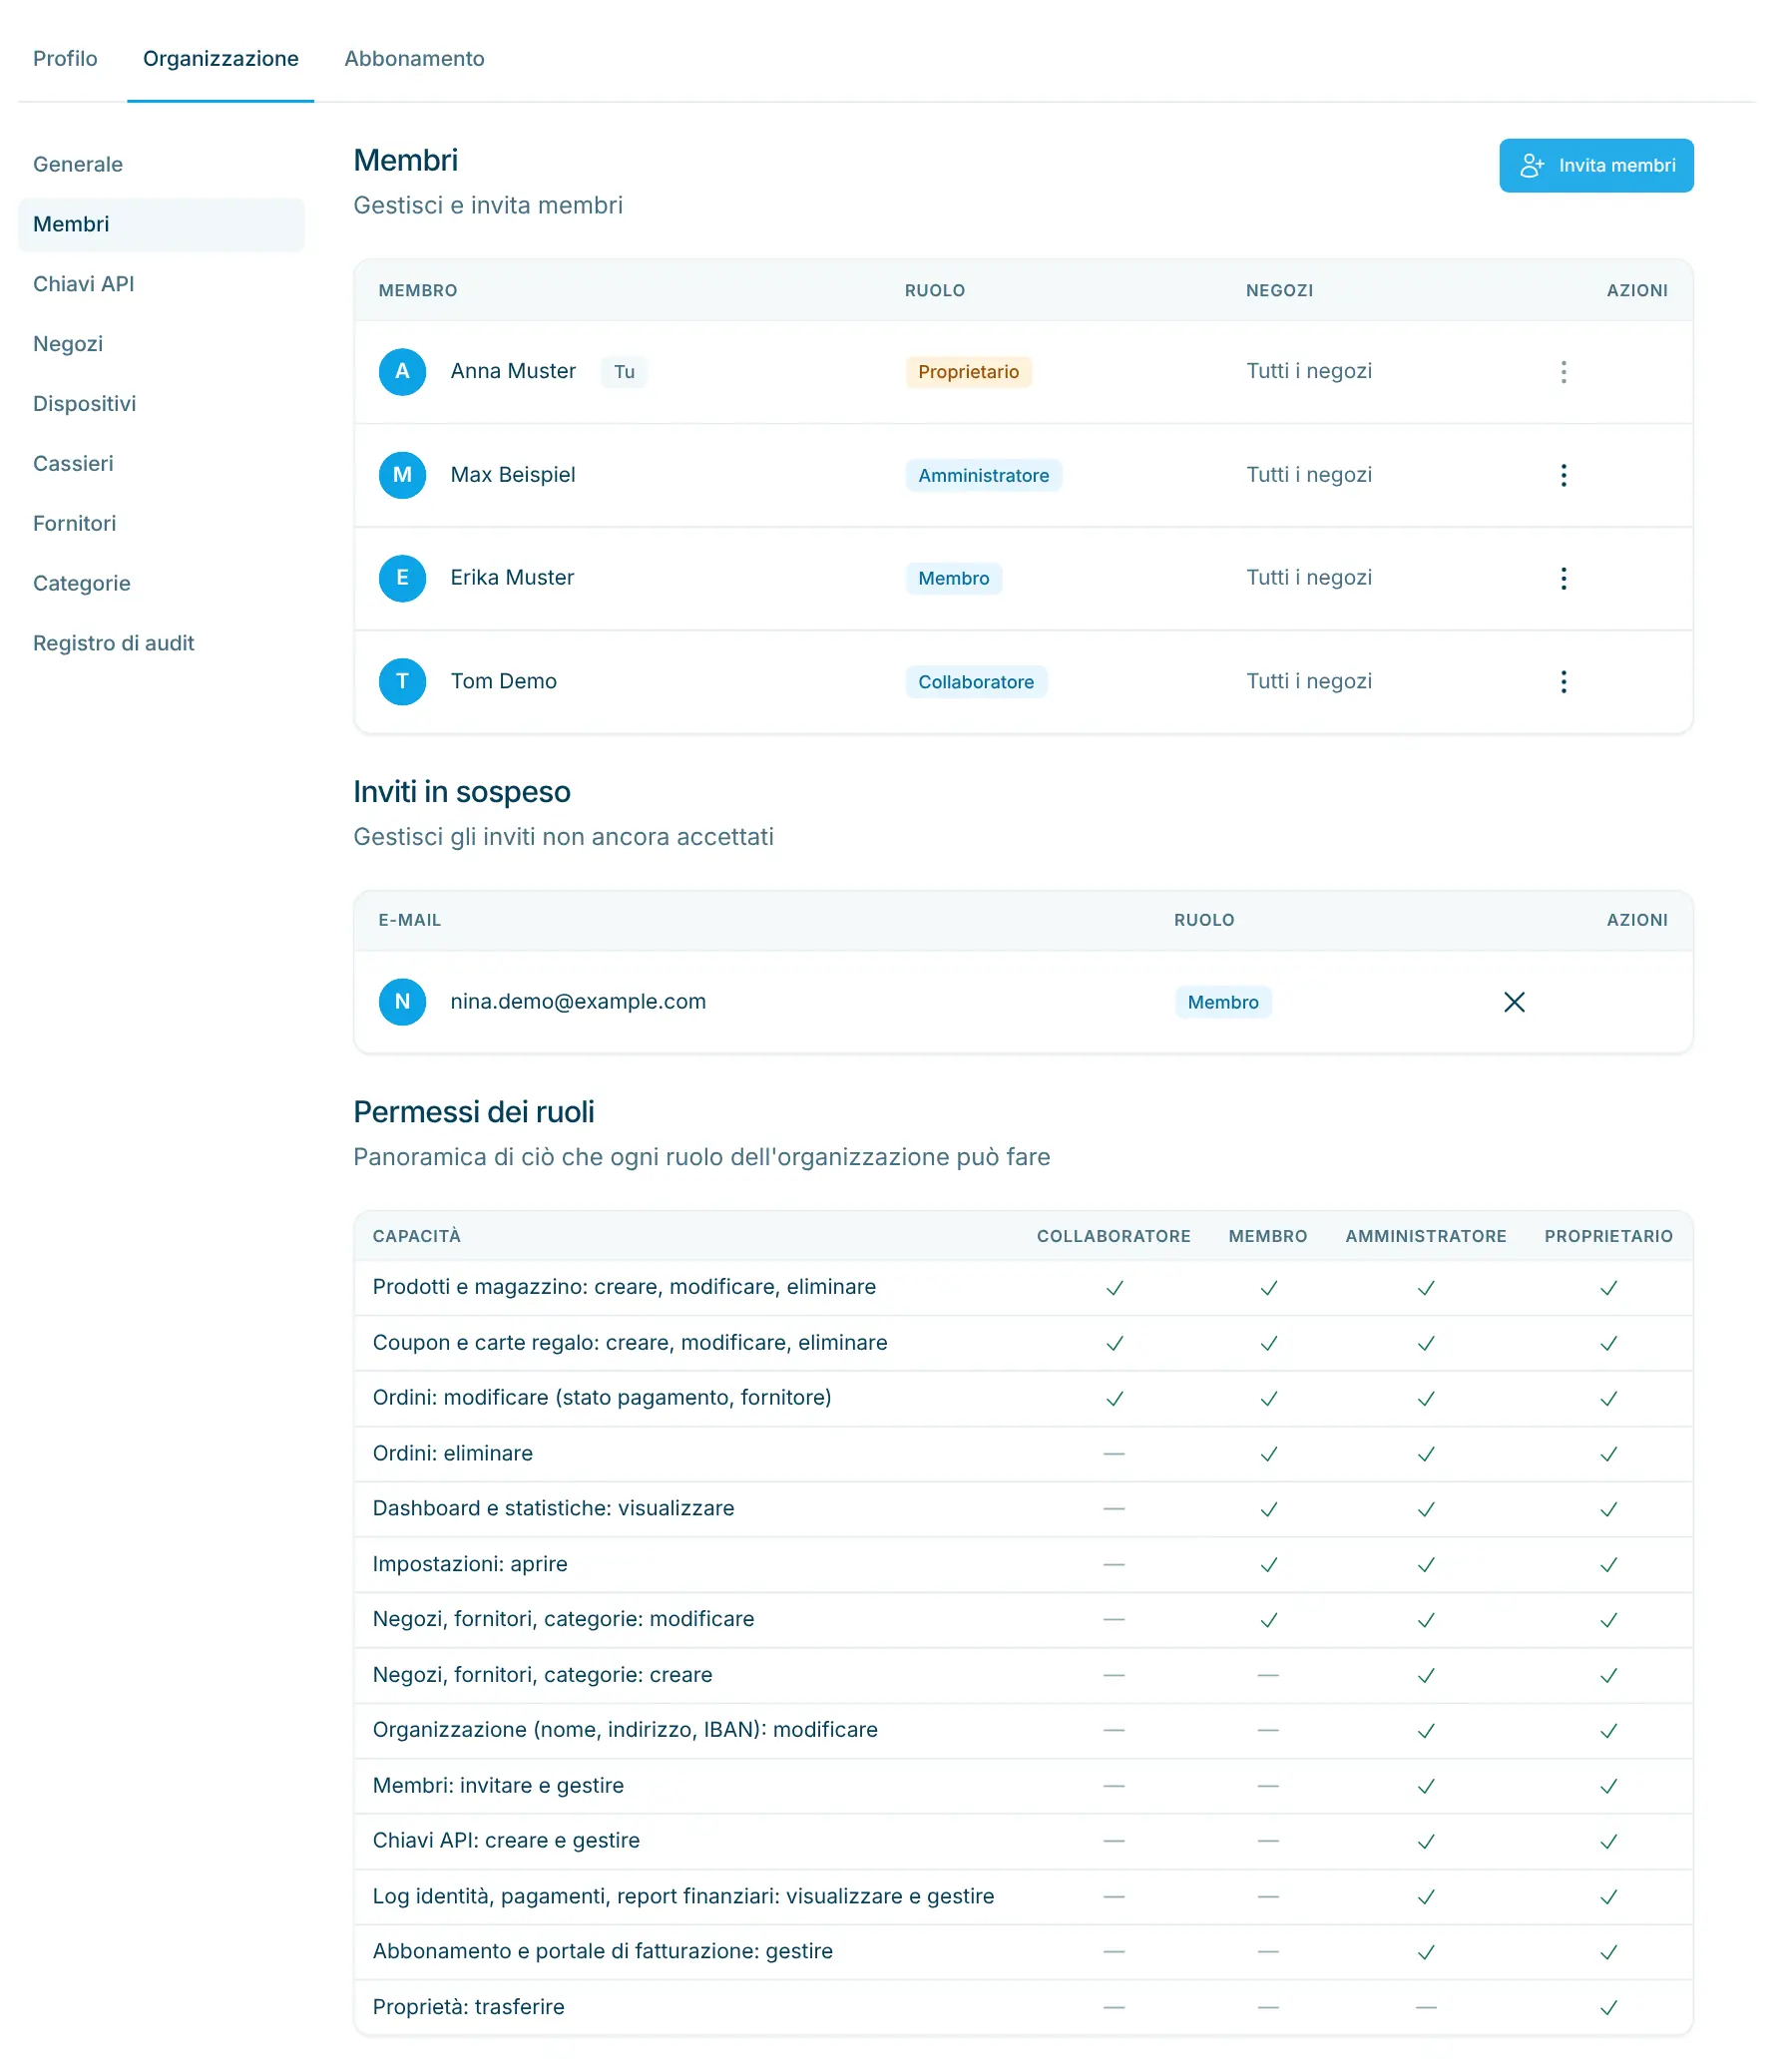Open Fornitori in the sidebar
Image resolution: width=1792 pixels, height=2071 pixels.
(x=161, y=524)
